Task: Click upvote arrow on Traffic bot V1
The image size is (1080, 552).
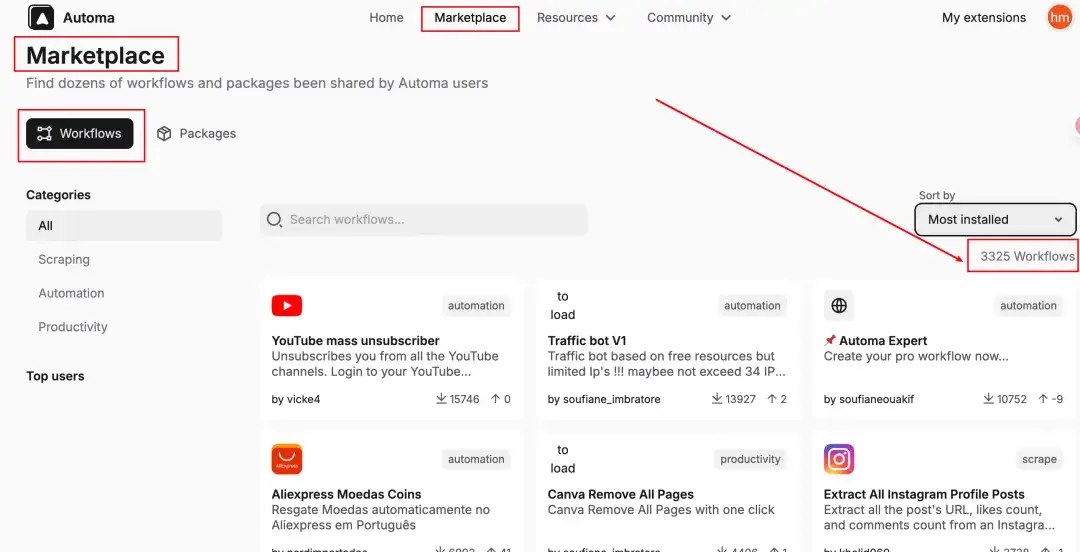Action: [x=771, y=399]
